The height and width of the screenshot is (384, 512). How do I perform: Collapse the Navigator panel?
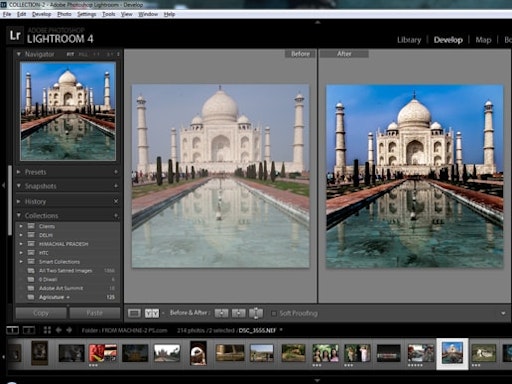pyautogui.click(x=19, y=54)
